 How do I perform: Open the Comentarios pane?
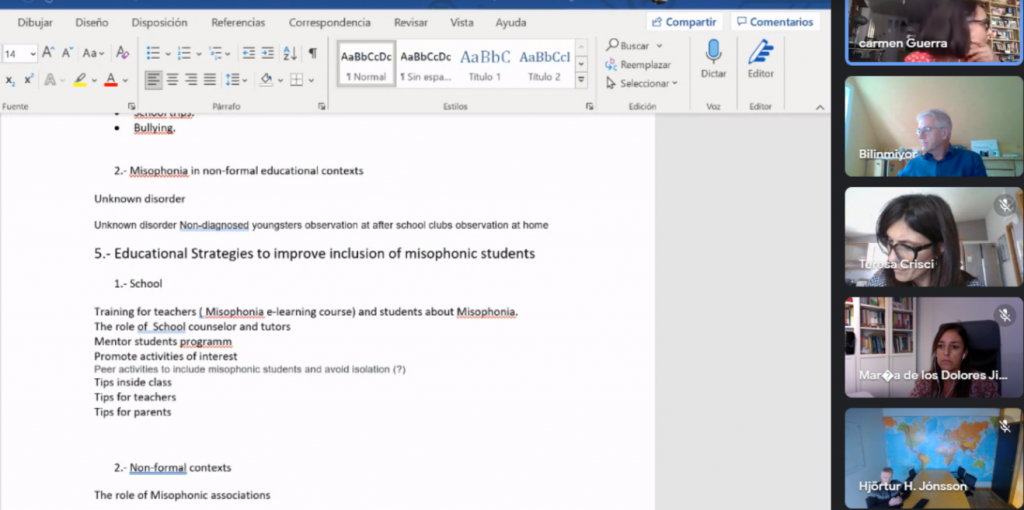pyautogui.click(x=775, y=22)
